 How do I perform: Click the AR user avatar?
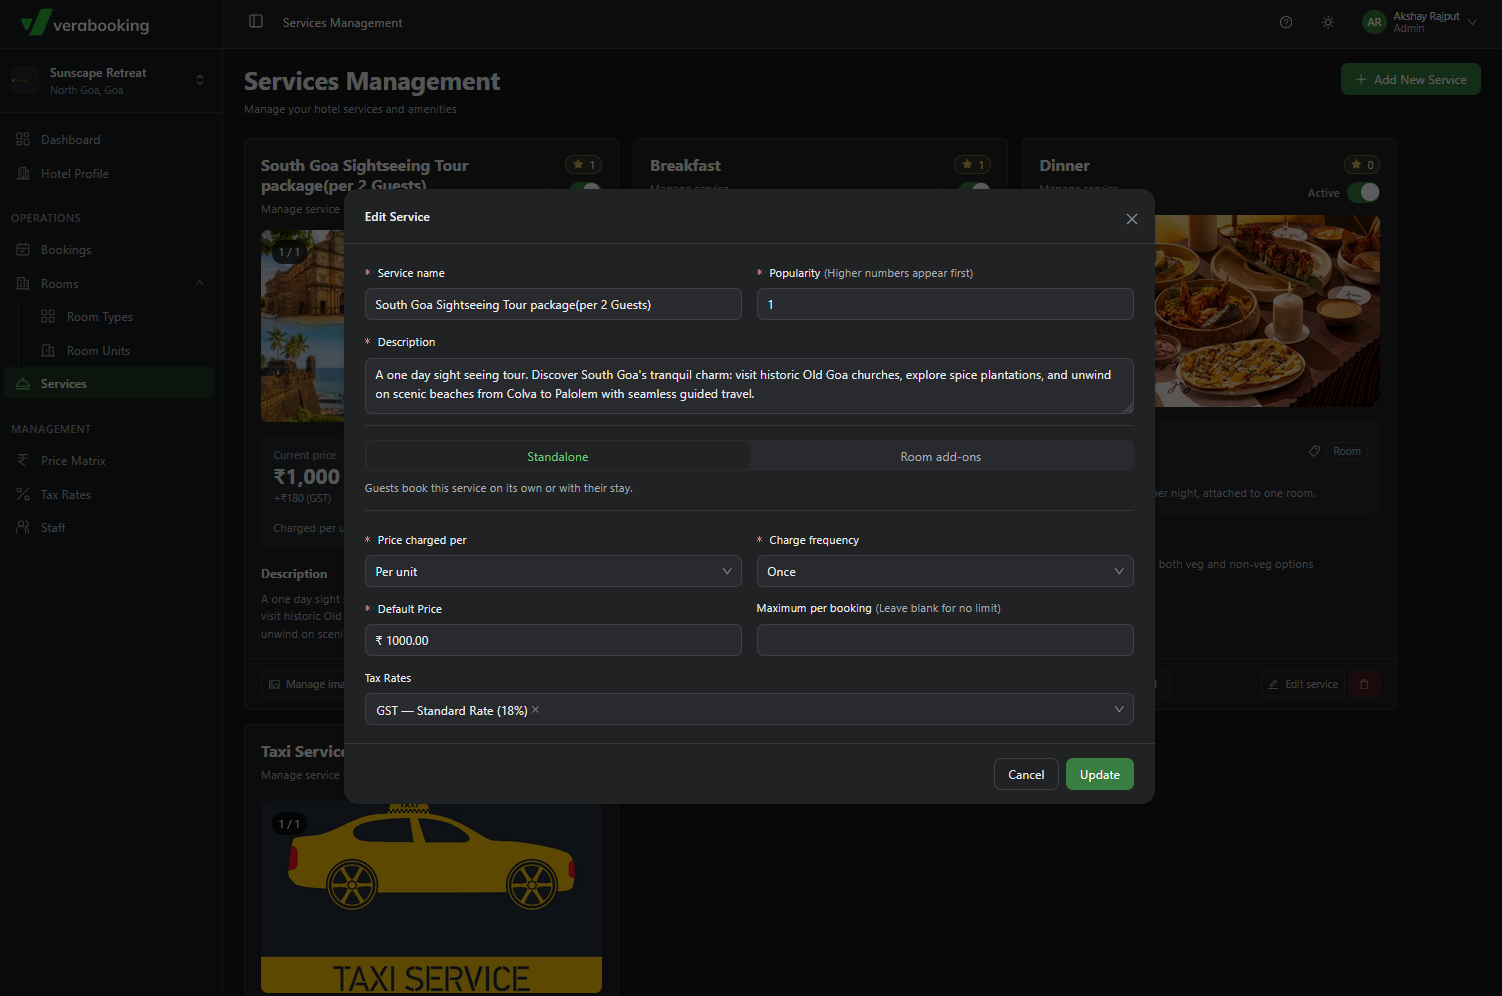pyautogui.click(x=1374, y=22)
